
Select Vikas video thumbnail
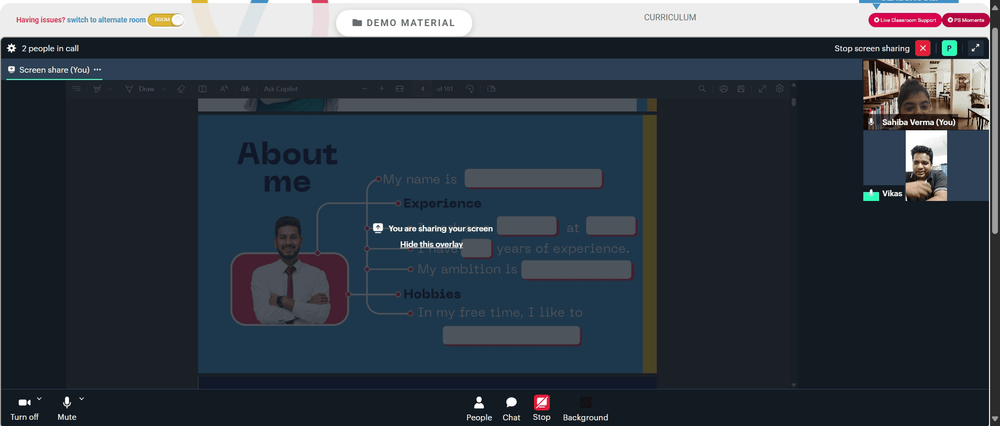(926, 166)
